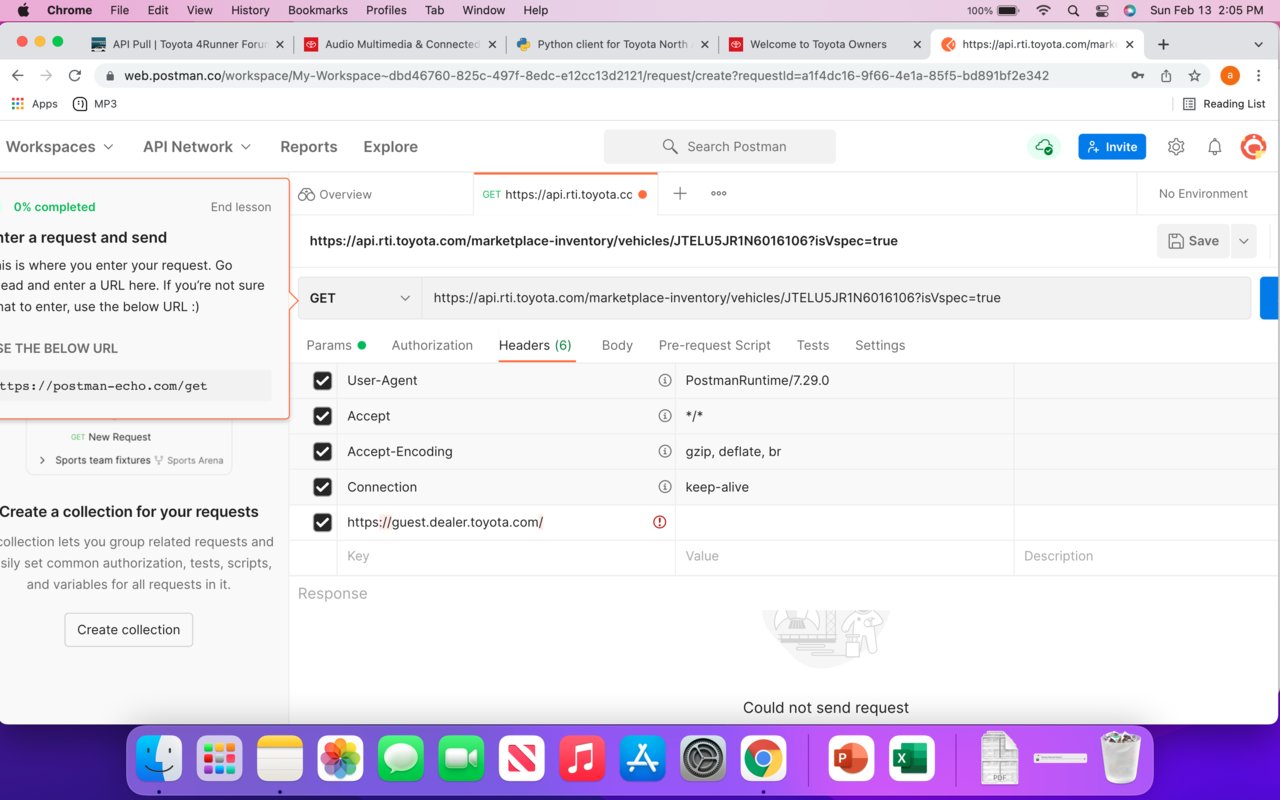Image resolution: width=1280 pixels, height=800 pixels.
Task: Switch to the Params tab
Action: [x=336, y=345]
